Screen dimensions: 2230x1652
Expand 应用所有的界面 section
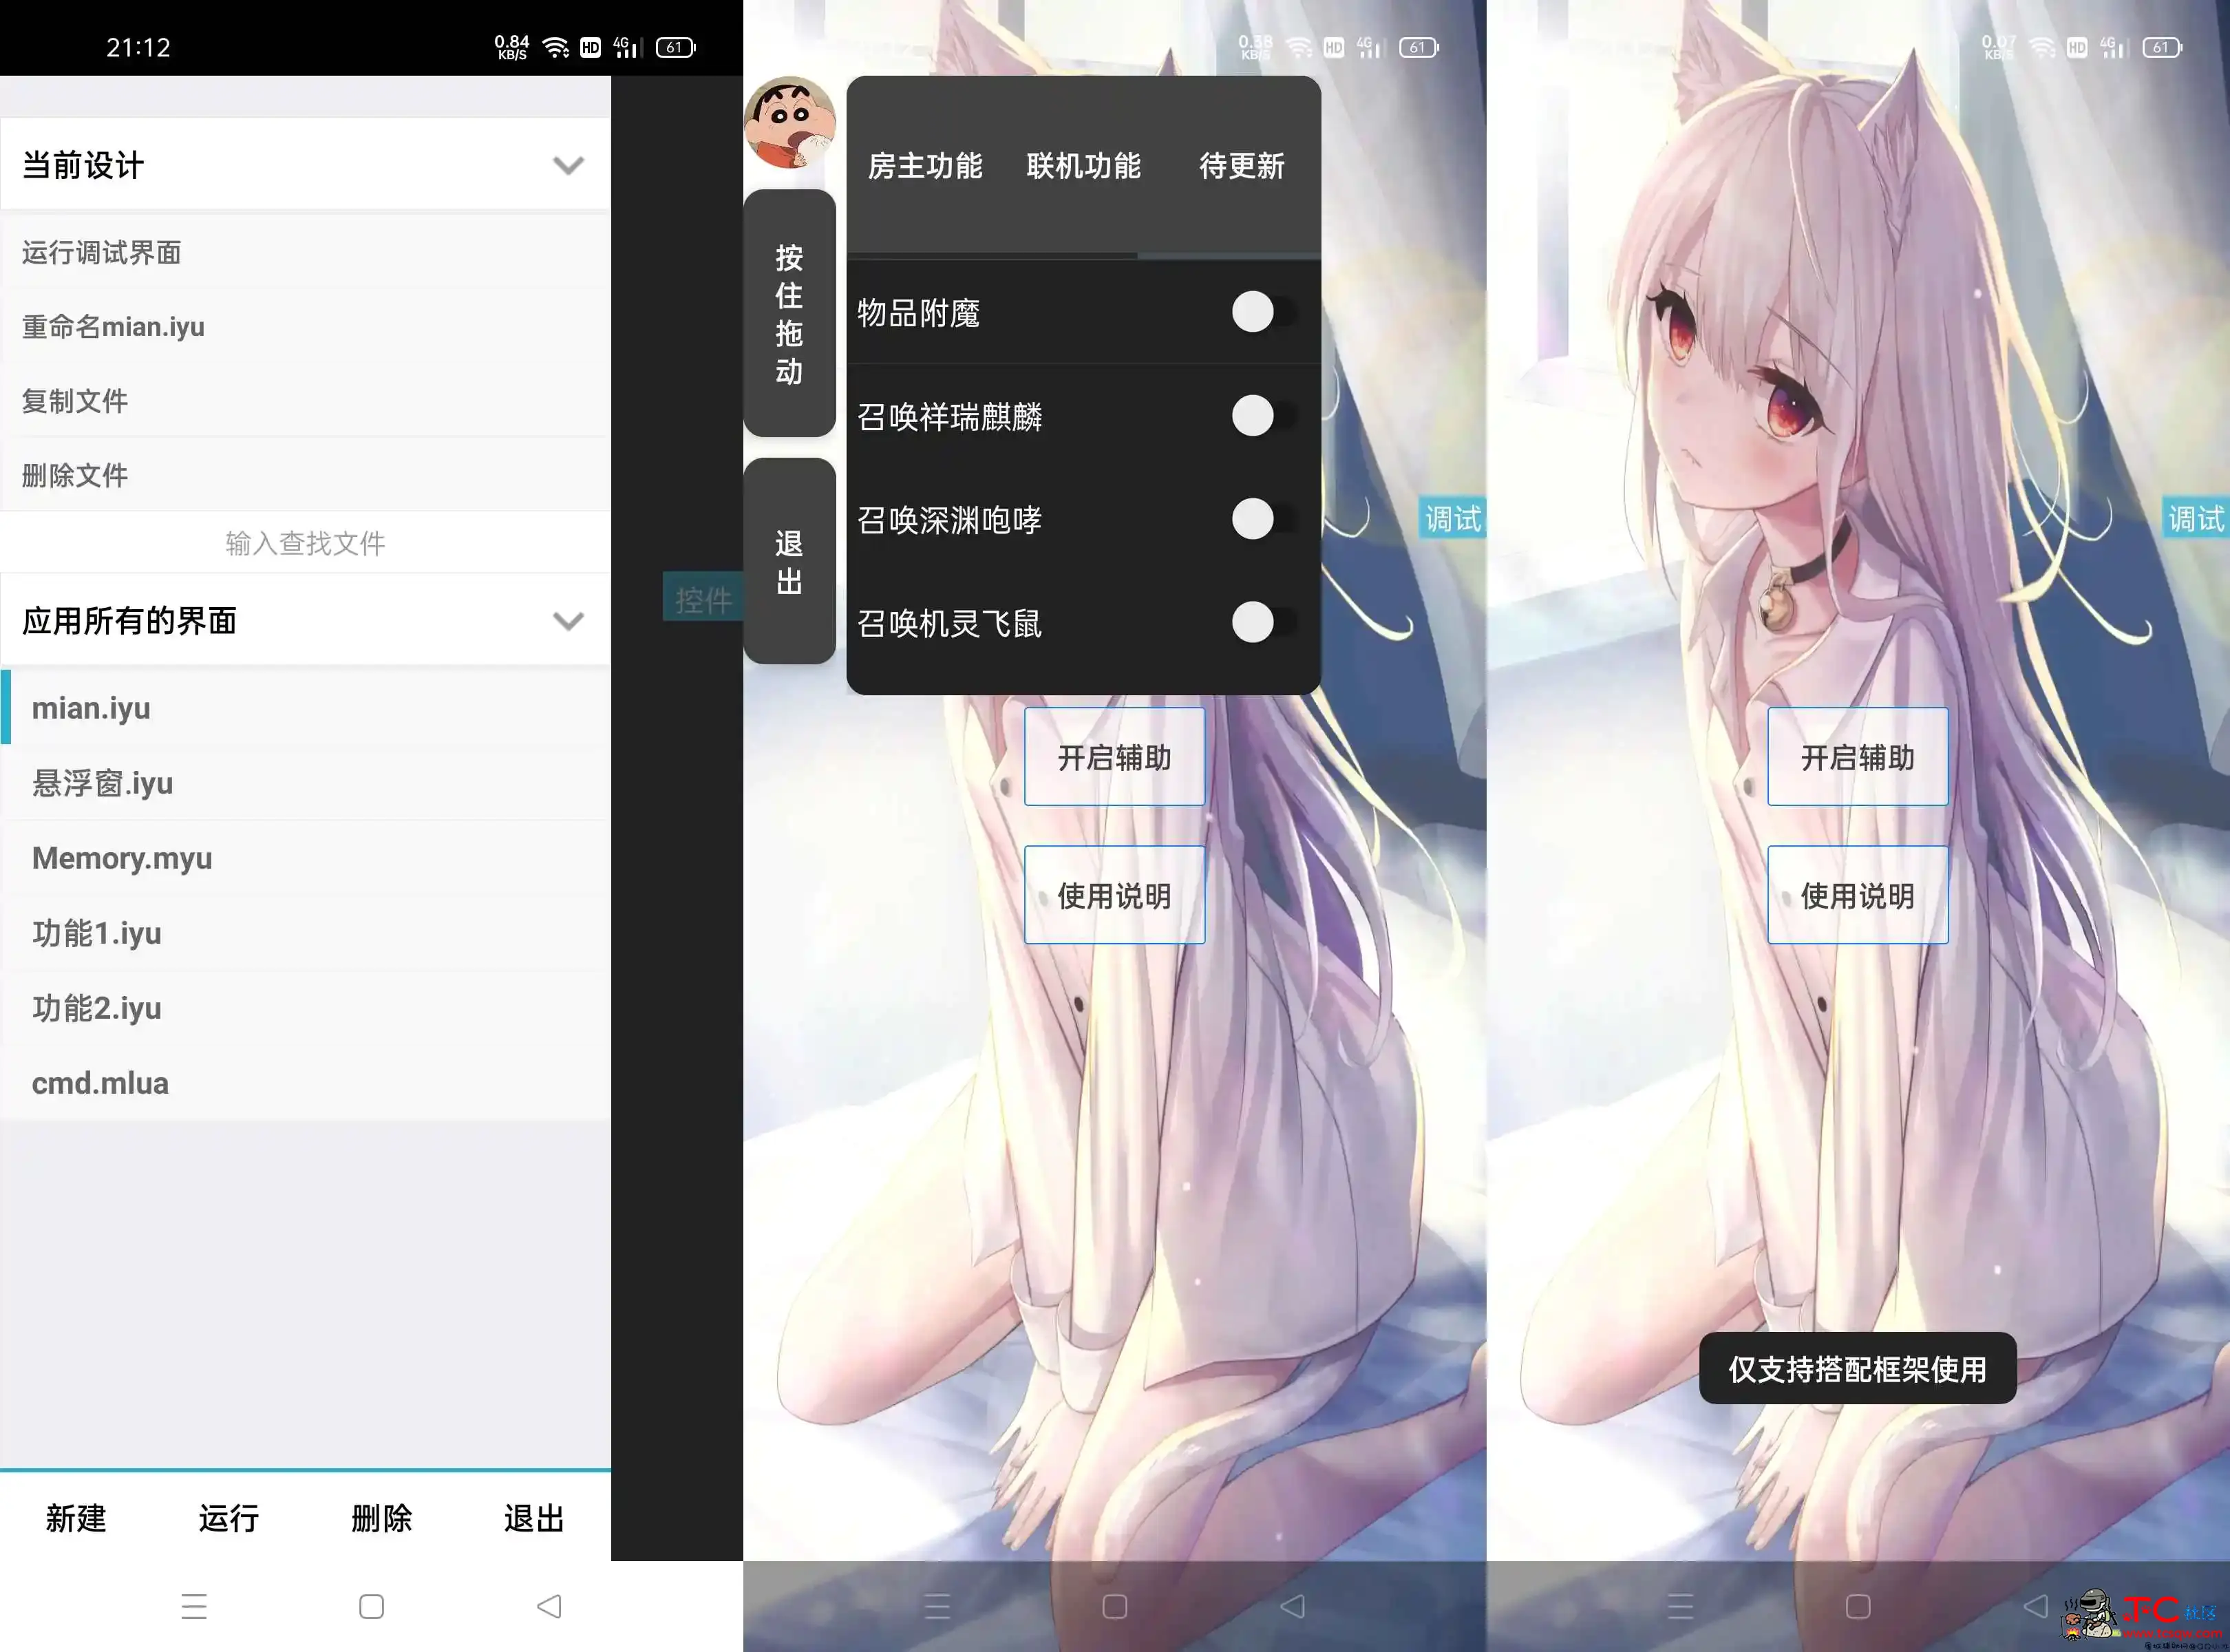[567, 623]
